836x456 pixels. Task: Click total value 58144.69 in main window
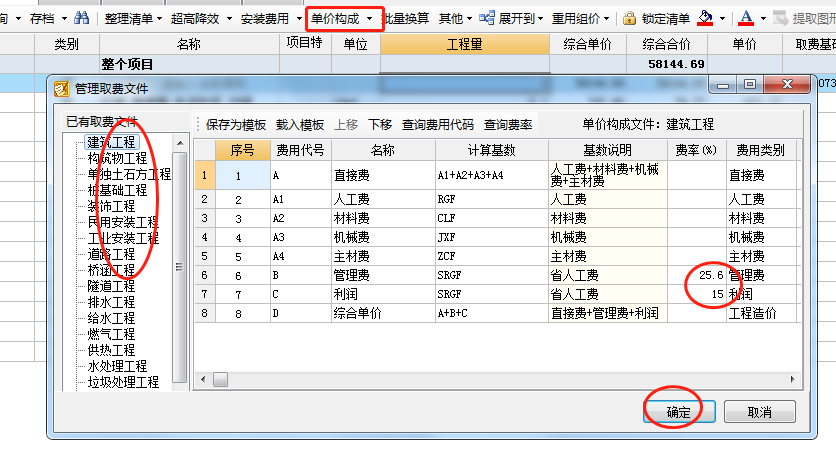[676, 64]
